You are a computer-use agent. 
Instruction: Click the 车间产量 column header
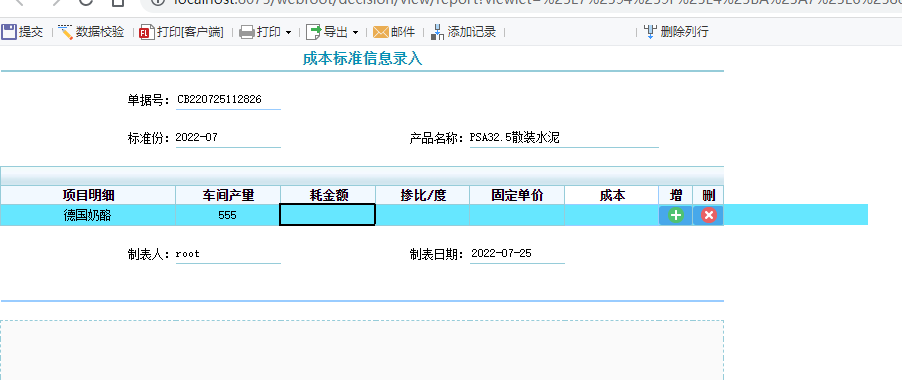coord(228,195)
